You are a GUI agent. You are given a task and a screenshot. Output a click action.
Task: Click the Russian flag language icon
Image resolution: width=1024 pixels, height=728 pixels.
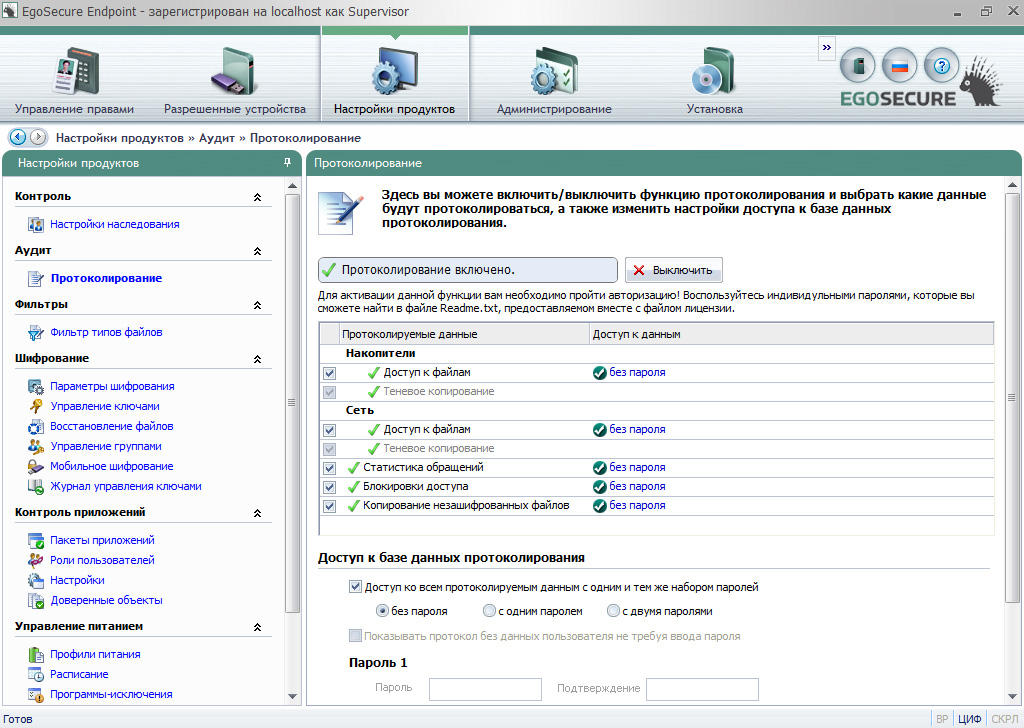pos(899,66)
